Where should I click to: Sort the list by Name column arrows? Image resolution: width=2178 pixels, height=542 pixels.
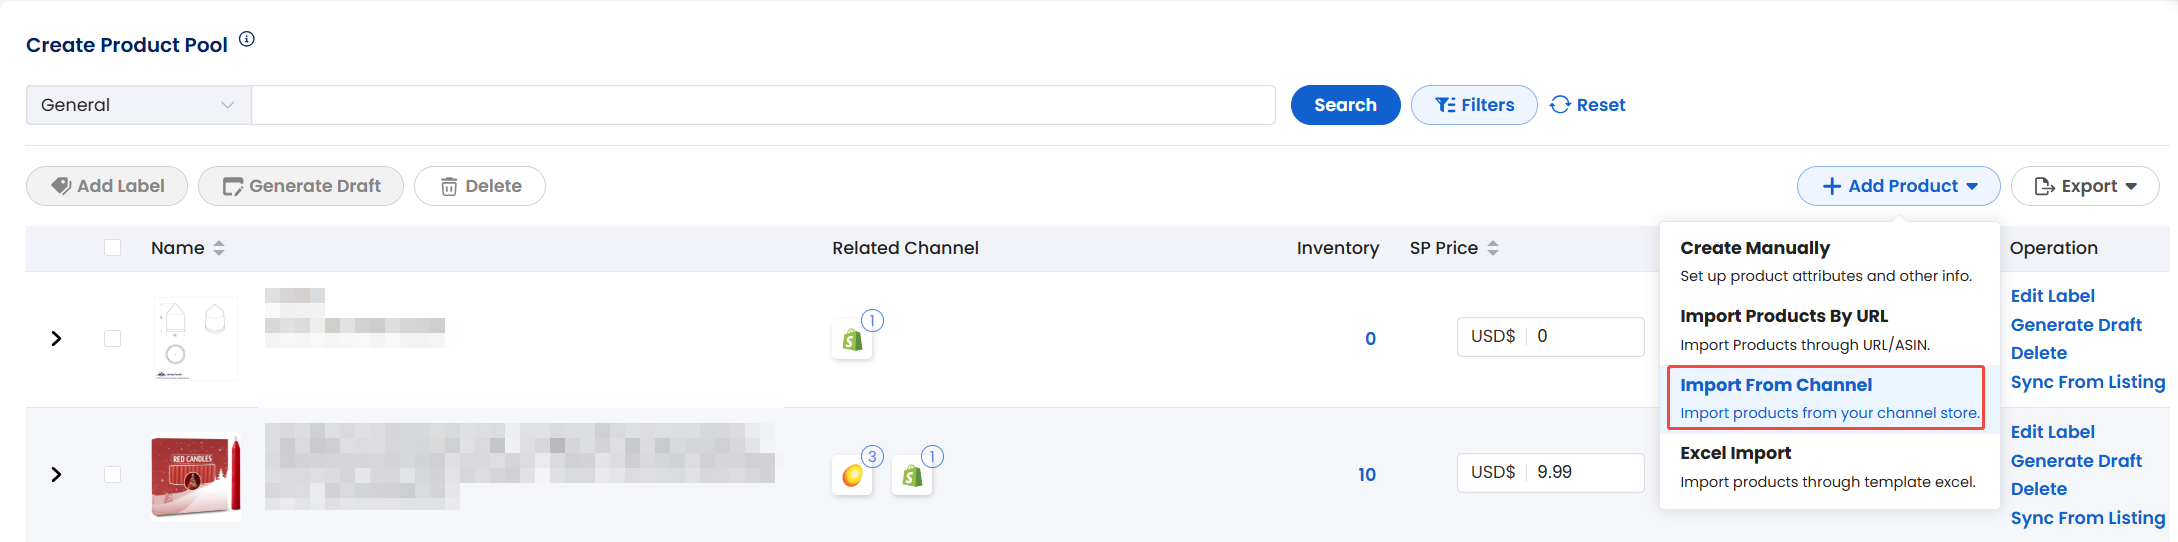pos(219,248)
